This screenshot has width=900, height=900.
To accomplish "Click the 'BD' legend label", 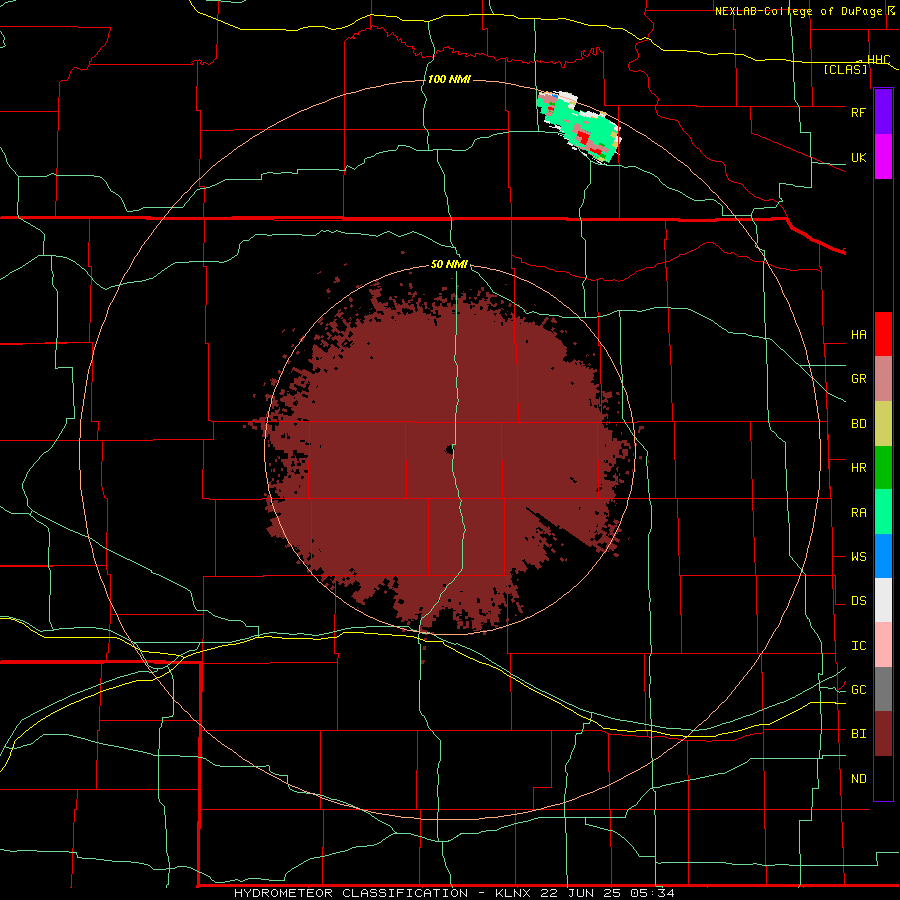I will pyautogui.click(x=858, y=424).
